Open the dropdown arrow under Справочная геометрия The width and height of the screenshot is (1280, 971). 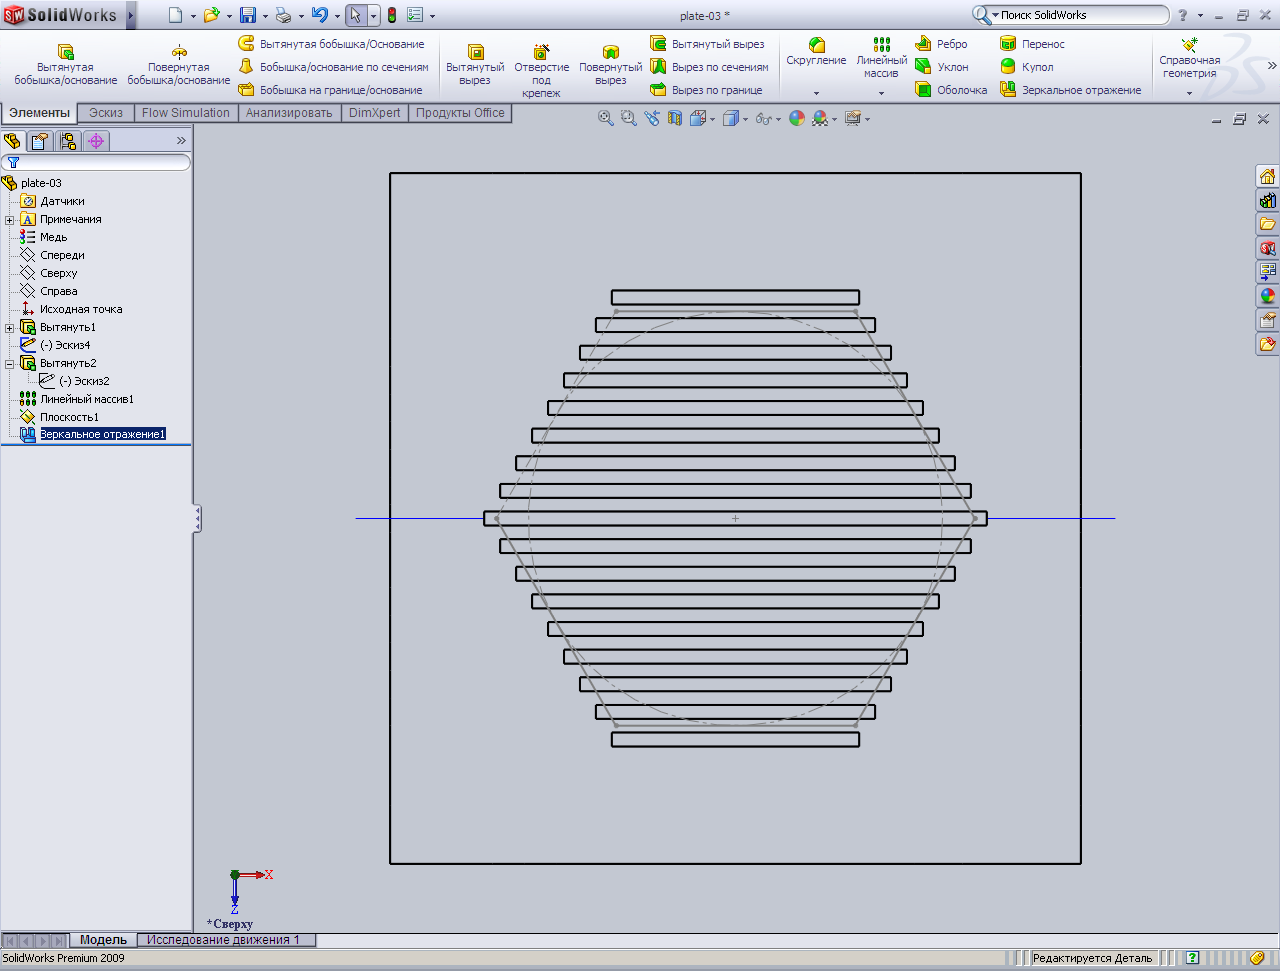click(x=1189, y=93)
